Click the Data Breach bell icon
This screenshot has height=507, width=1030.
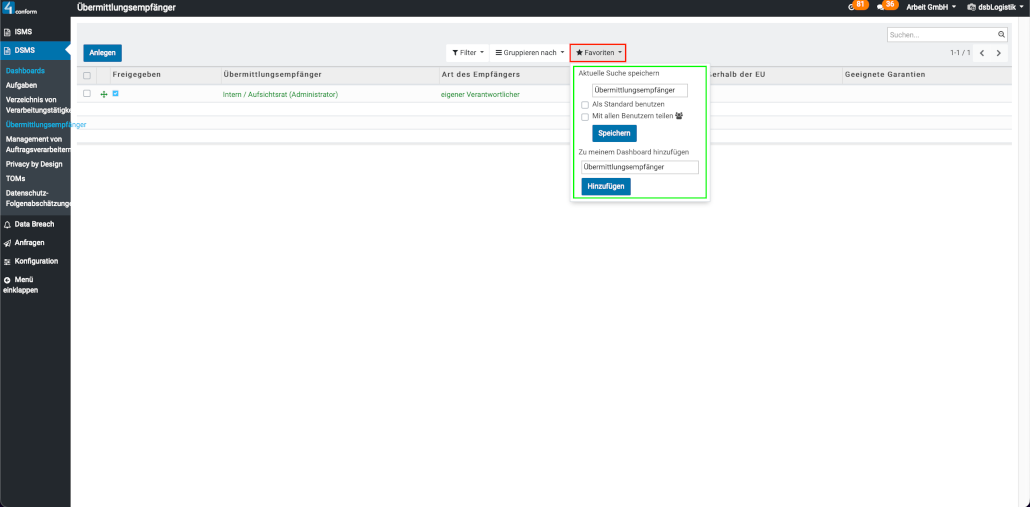tap(8, 224)
